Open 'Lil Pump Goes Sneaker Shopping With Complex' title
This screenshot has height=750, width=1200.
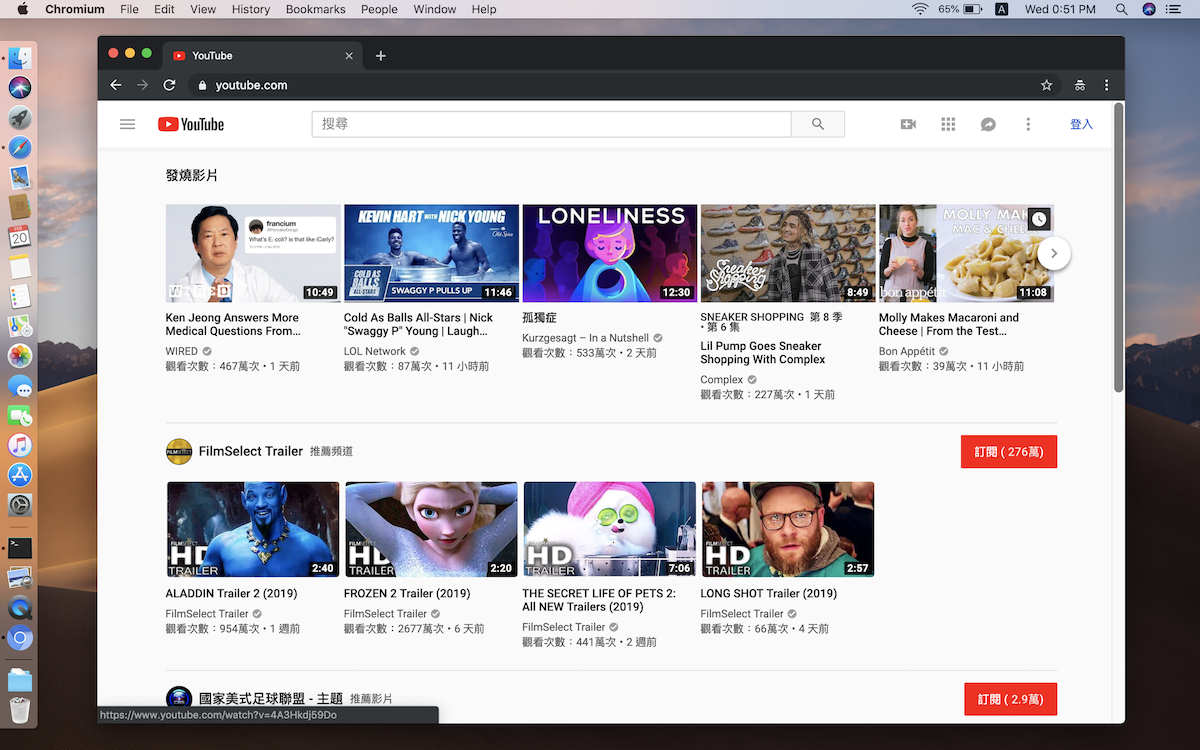click(763, 353)
